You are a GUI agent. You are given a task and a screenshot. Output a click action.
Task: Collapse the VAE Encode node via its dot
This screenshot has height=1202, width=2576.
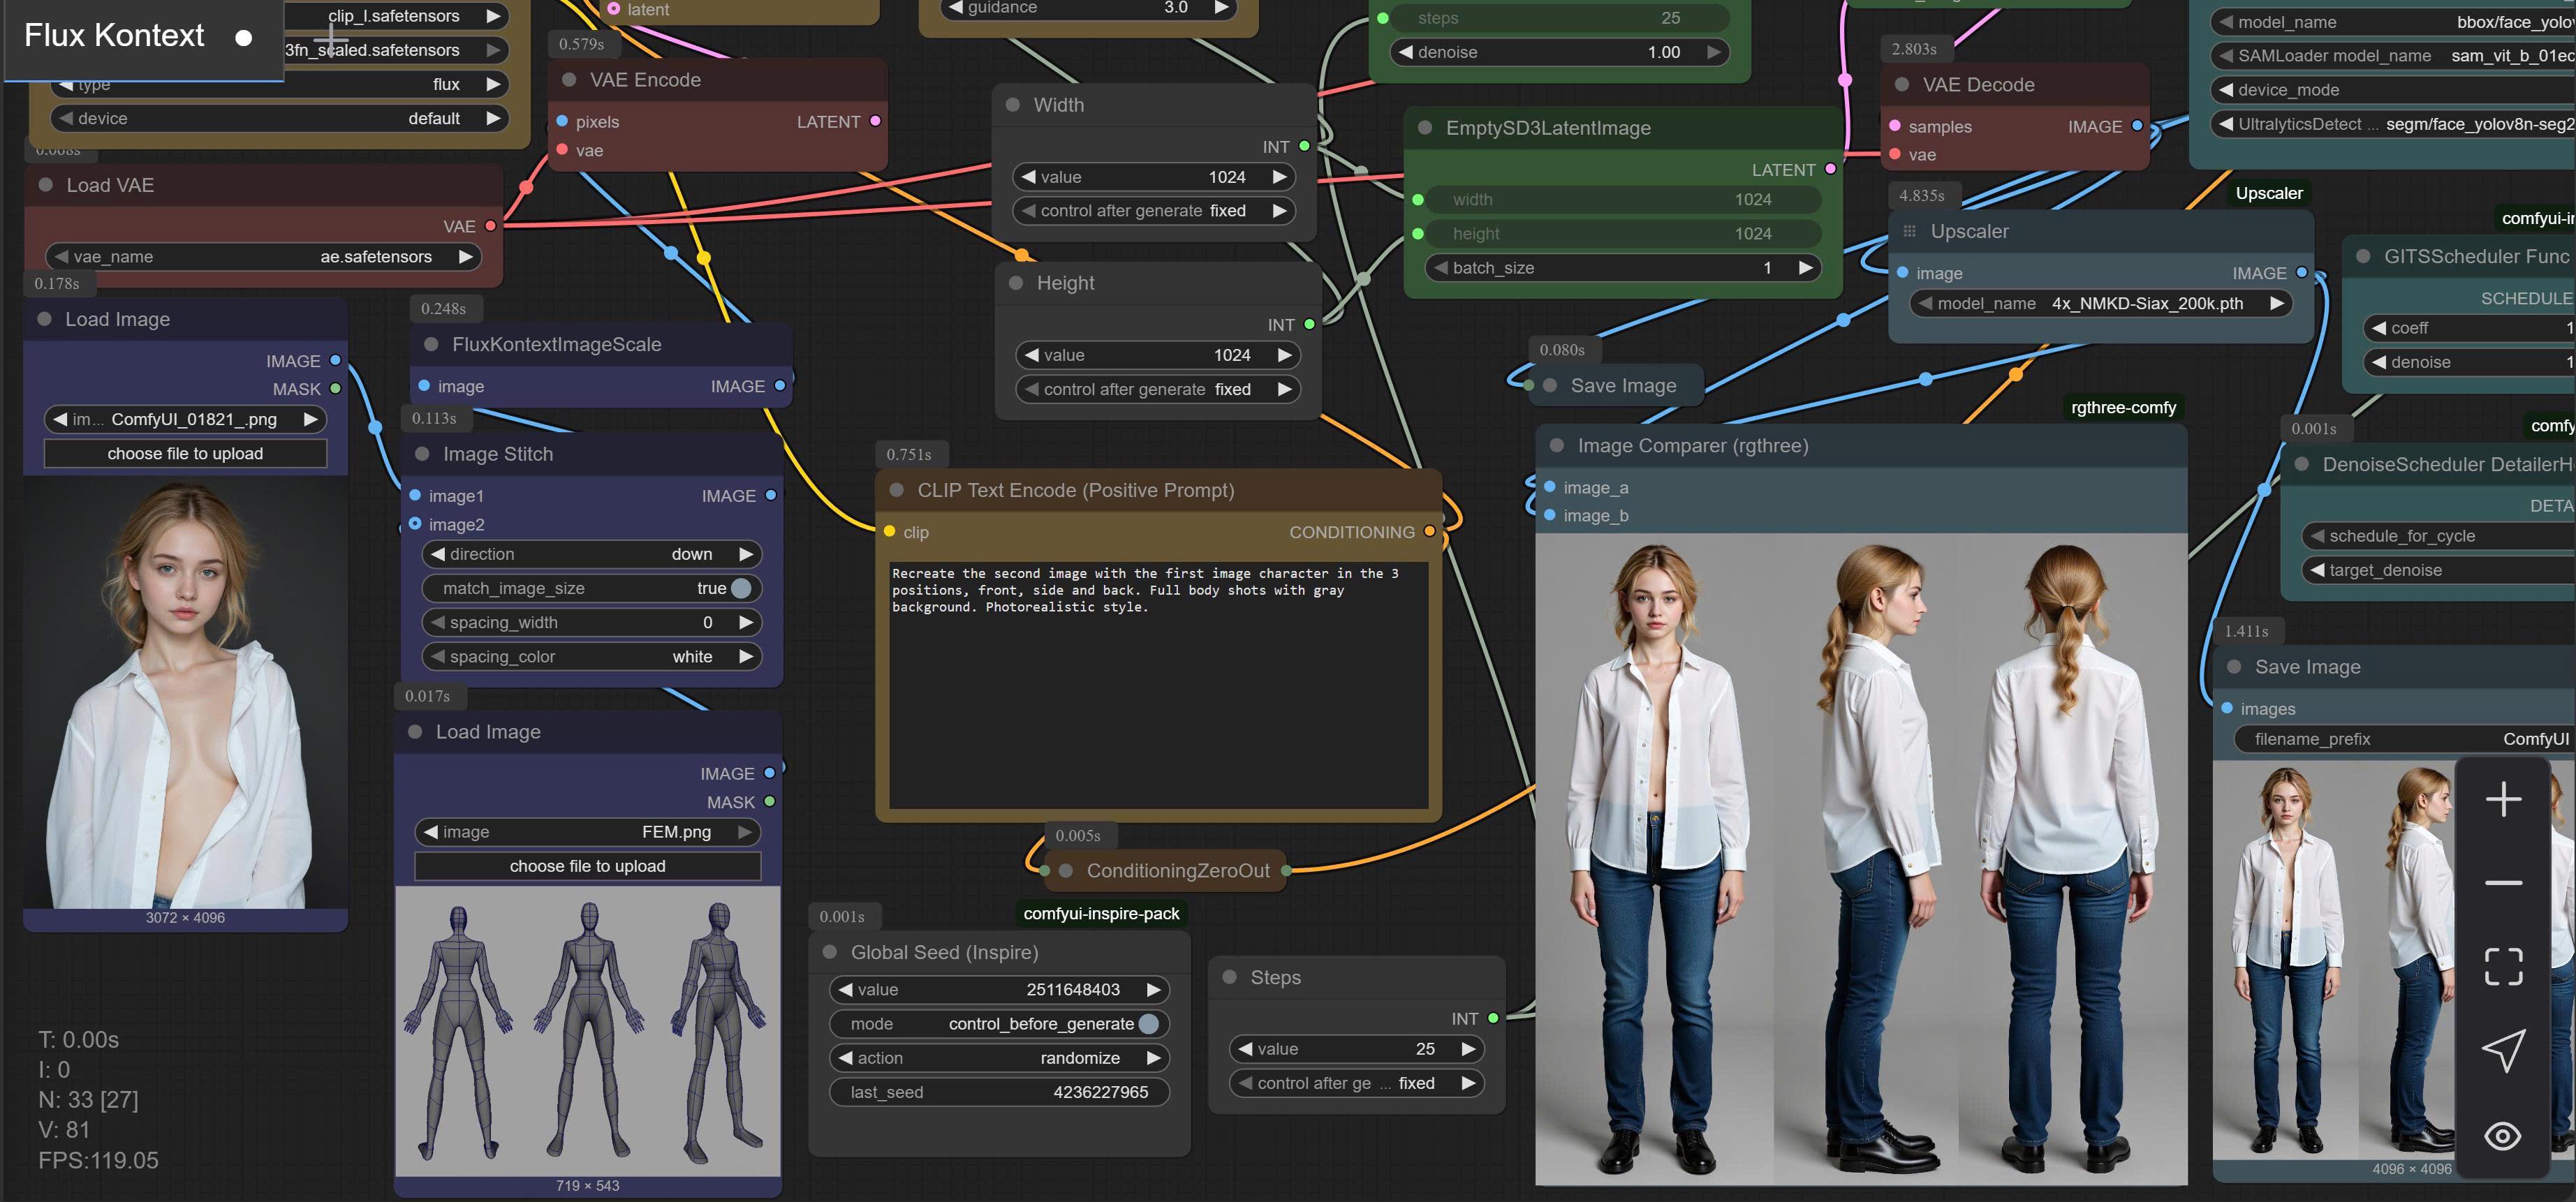click(x=569, y=80)
